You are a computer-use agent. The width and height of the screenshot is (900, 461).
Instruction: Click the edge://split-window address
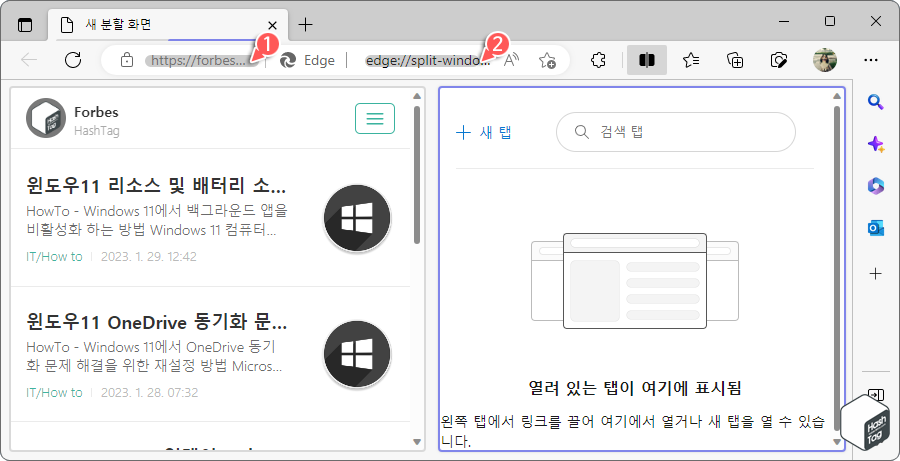428,61
